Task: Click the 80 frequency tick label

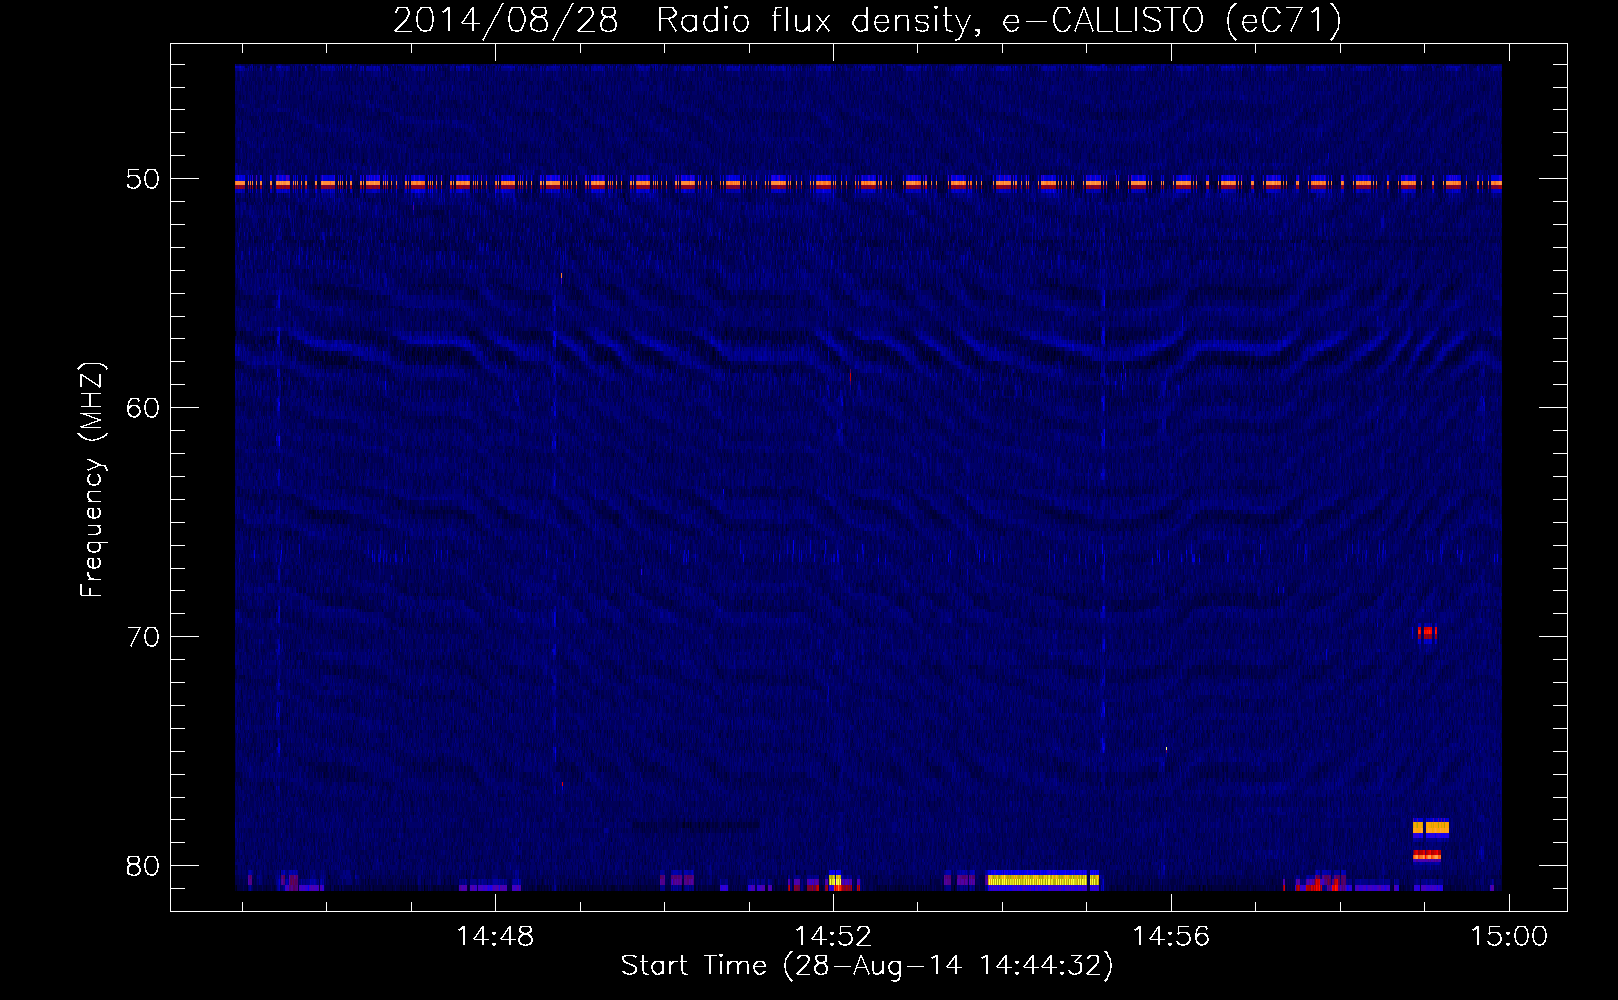Action: click(143, 866)
